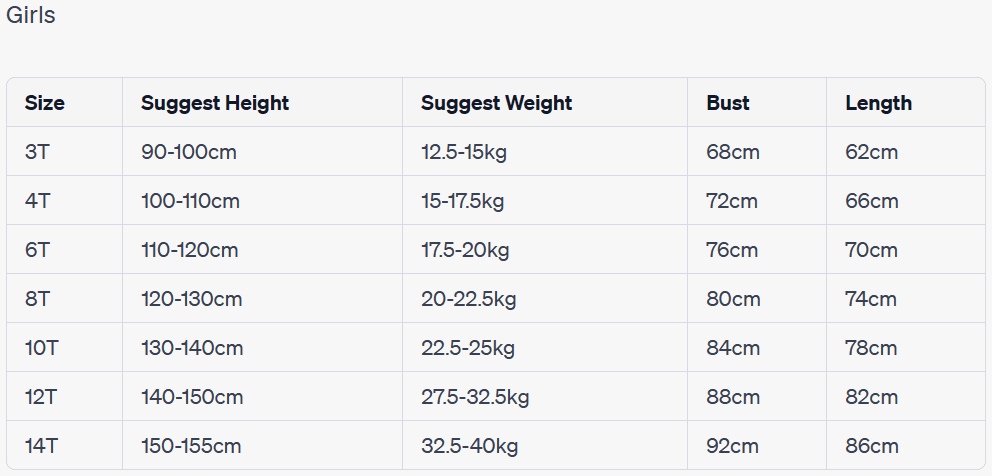The width and height of the screenshot is (992, 476).
Task: Select the 74cm length cell
Action: pyautogui.click(x=872, y=299)
